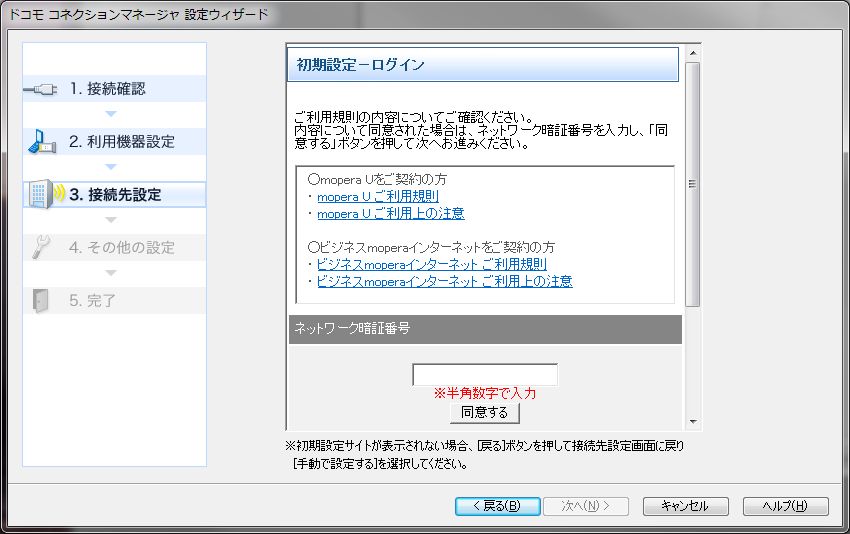Click the phone and PC icon beside 利用機器設定
The image size is (850, 534).
coord(42,141)
